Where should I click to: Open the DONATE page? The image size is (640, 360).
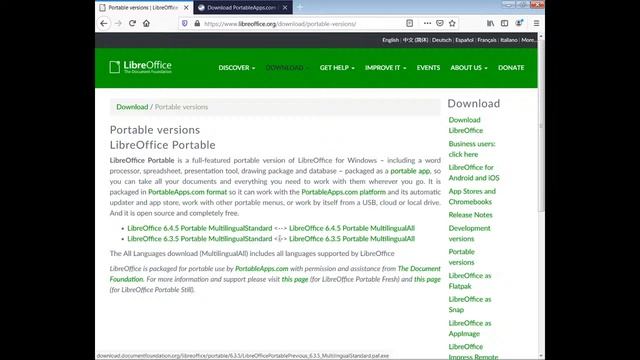pyautogui.click(x=511, y=68)
